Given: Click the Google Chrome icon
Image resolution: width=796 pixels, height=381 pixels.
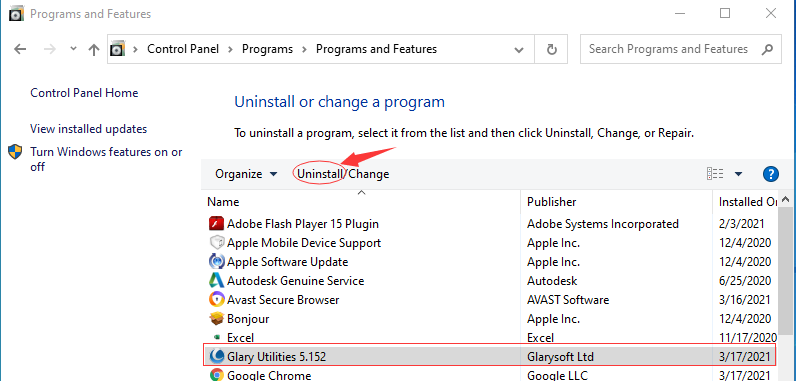Looking at the screenshot, I should click(217, 375).
